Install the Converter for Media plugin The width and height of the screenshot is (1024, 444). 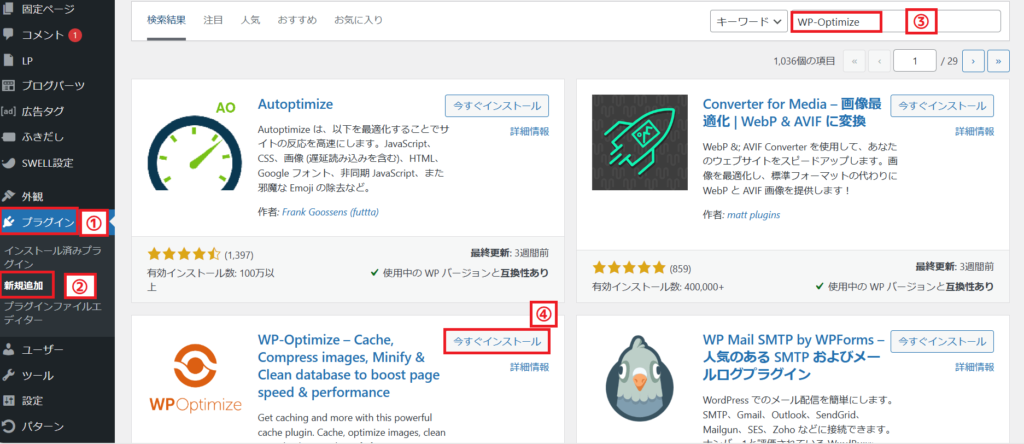click(x=942, y=106)
